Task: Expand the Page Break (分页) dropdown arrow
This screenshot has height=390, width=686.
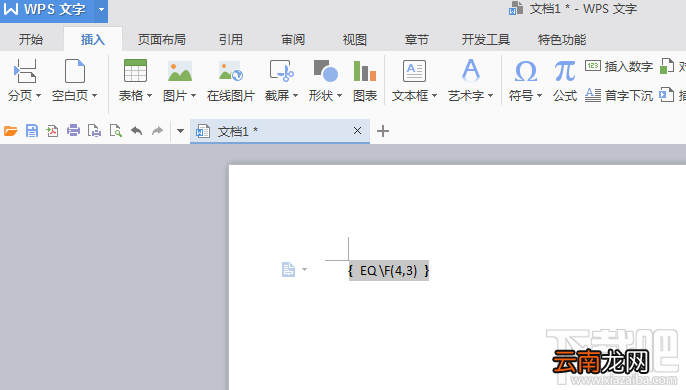Action: (x=38, y=95)
